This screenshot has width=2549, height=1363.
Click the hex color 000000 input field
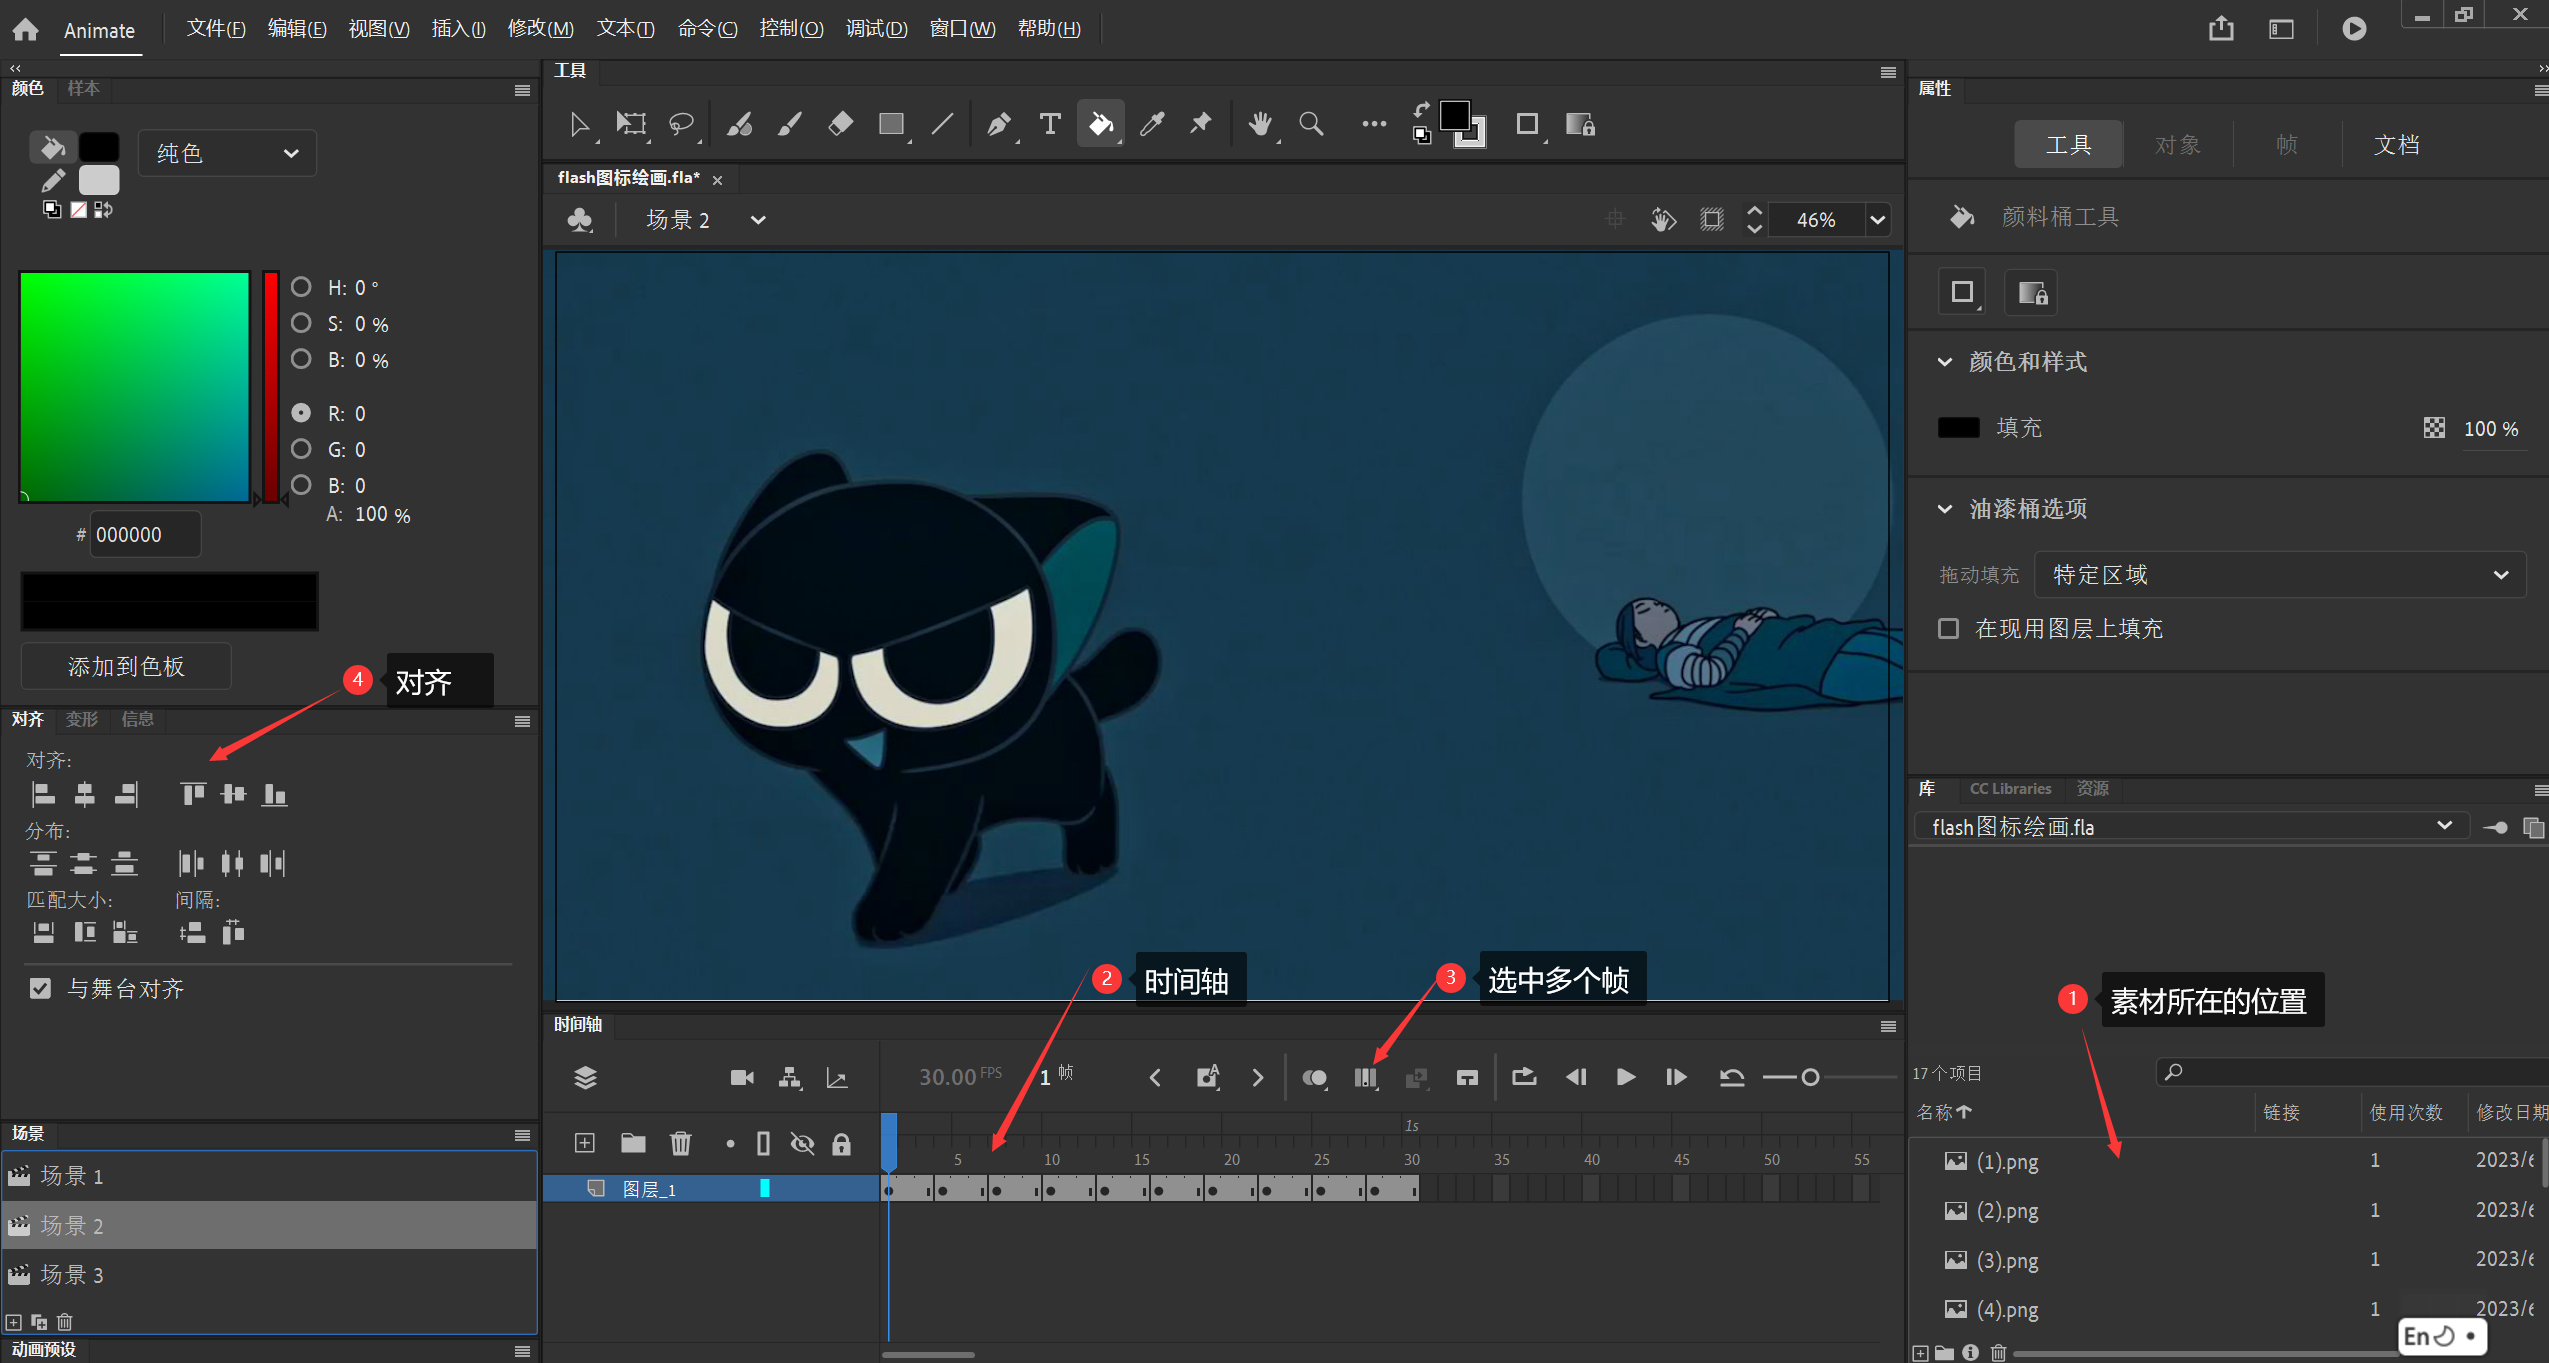tap(145, 535)
